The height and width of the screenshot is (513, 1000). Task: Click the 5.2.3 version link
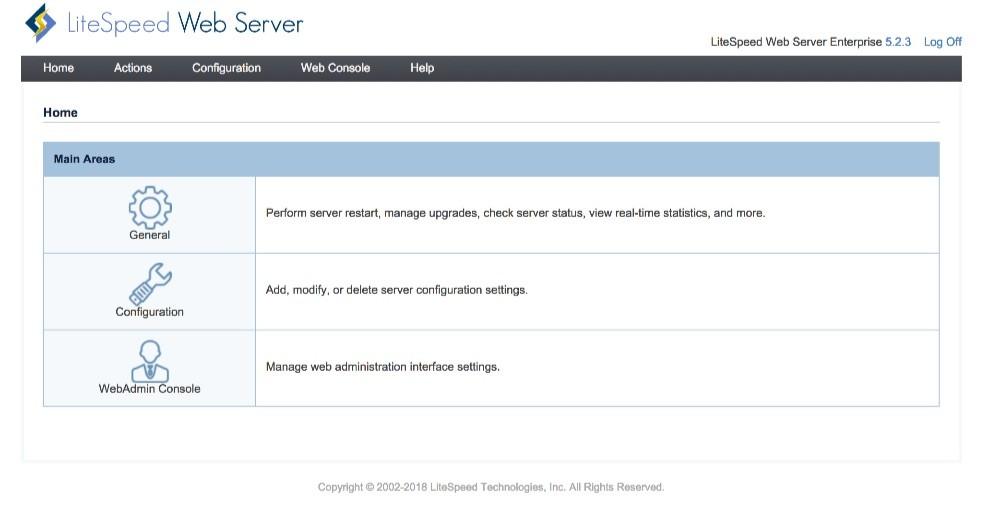898,42
